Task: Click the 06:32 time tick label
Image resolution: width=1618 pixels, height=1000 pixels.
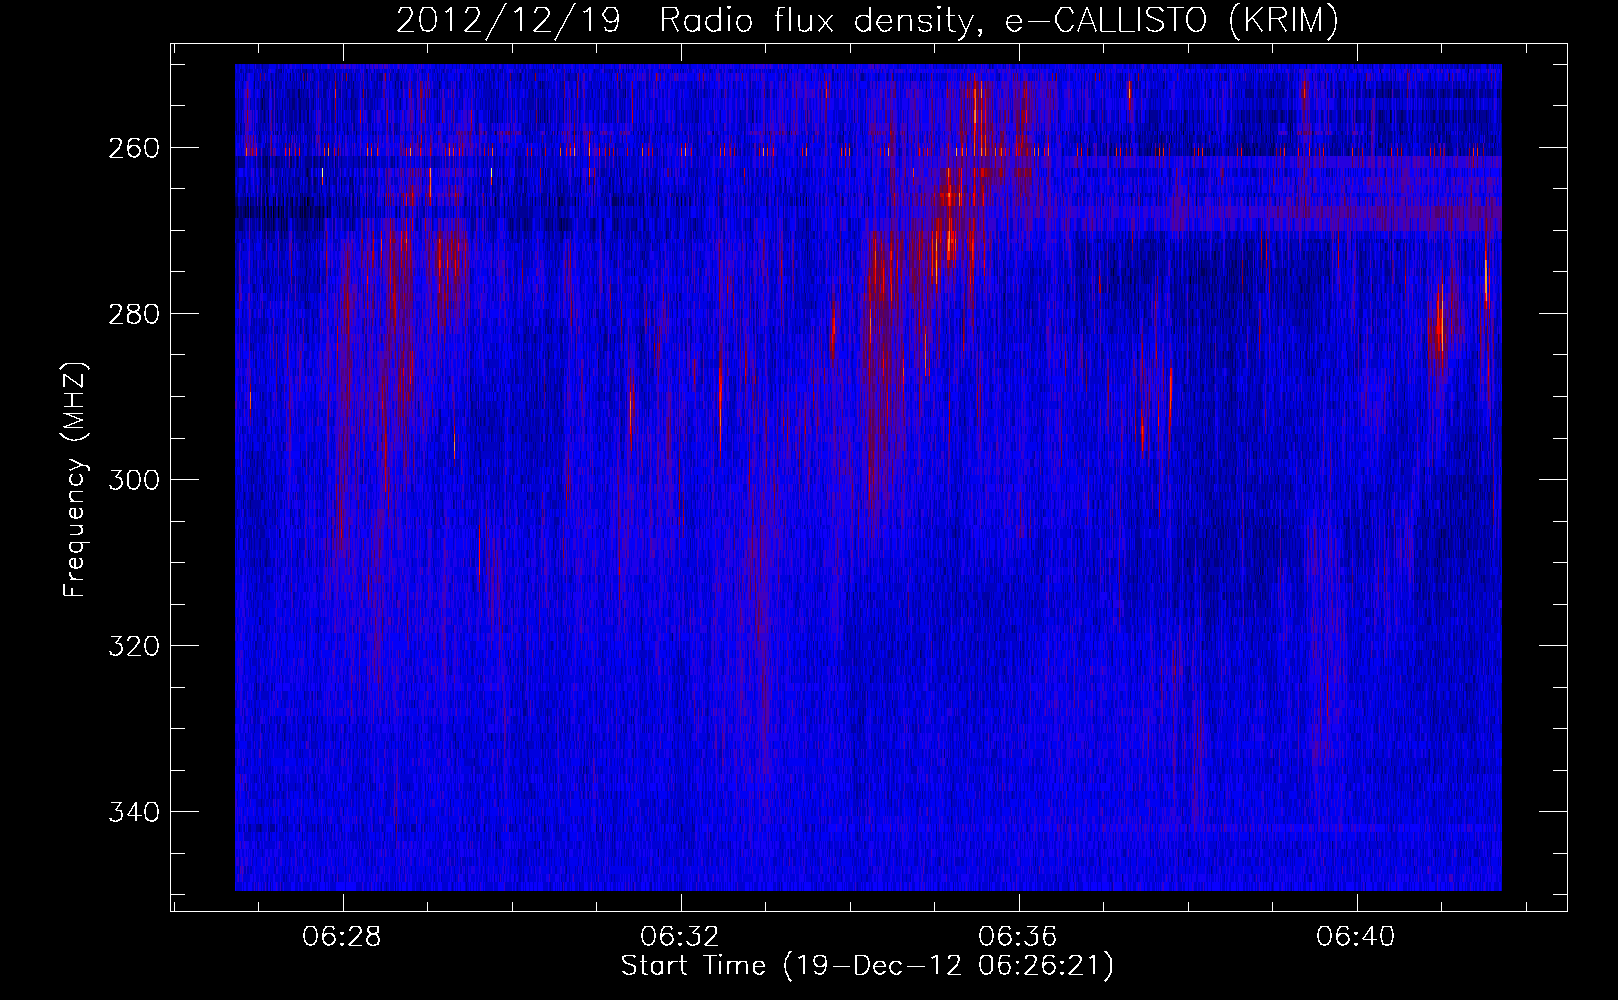Action: (x=680, y=937)
